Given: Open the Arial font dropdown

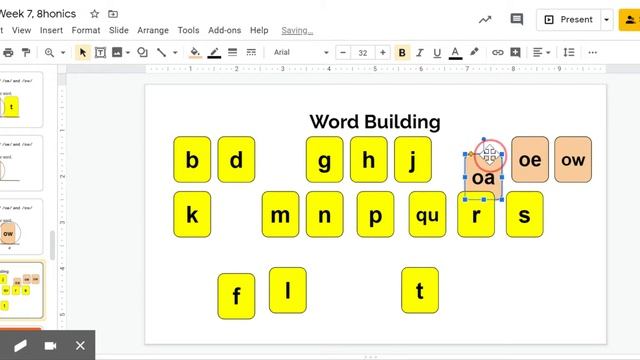Looking at the screenshot, I should click(x=301, y=52).
